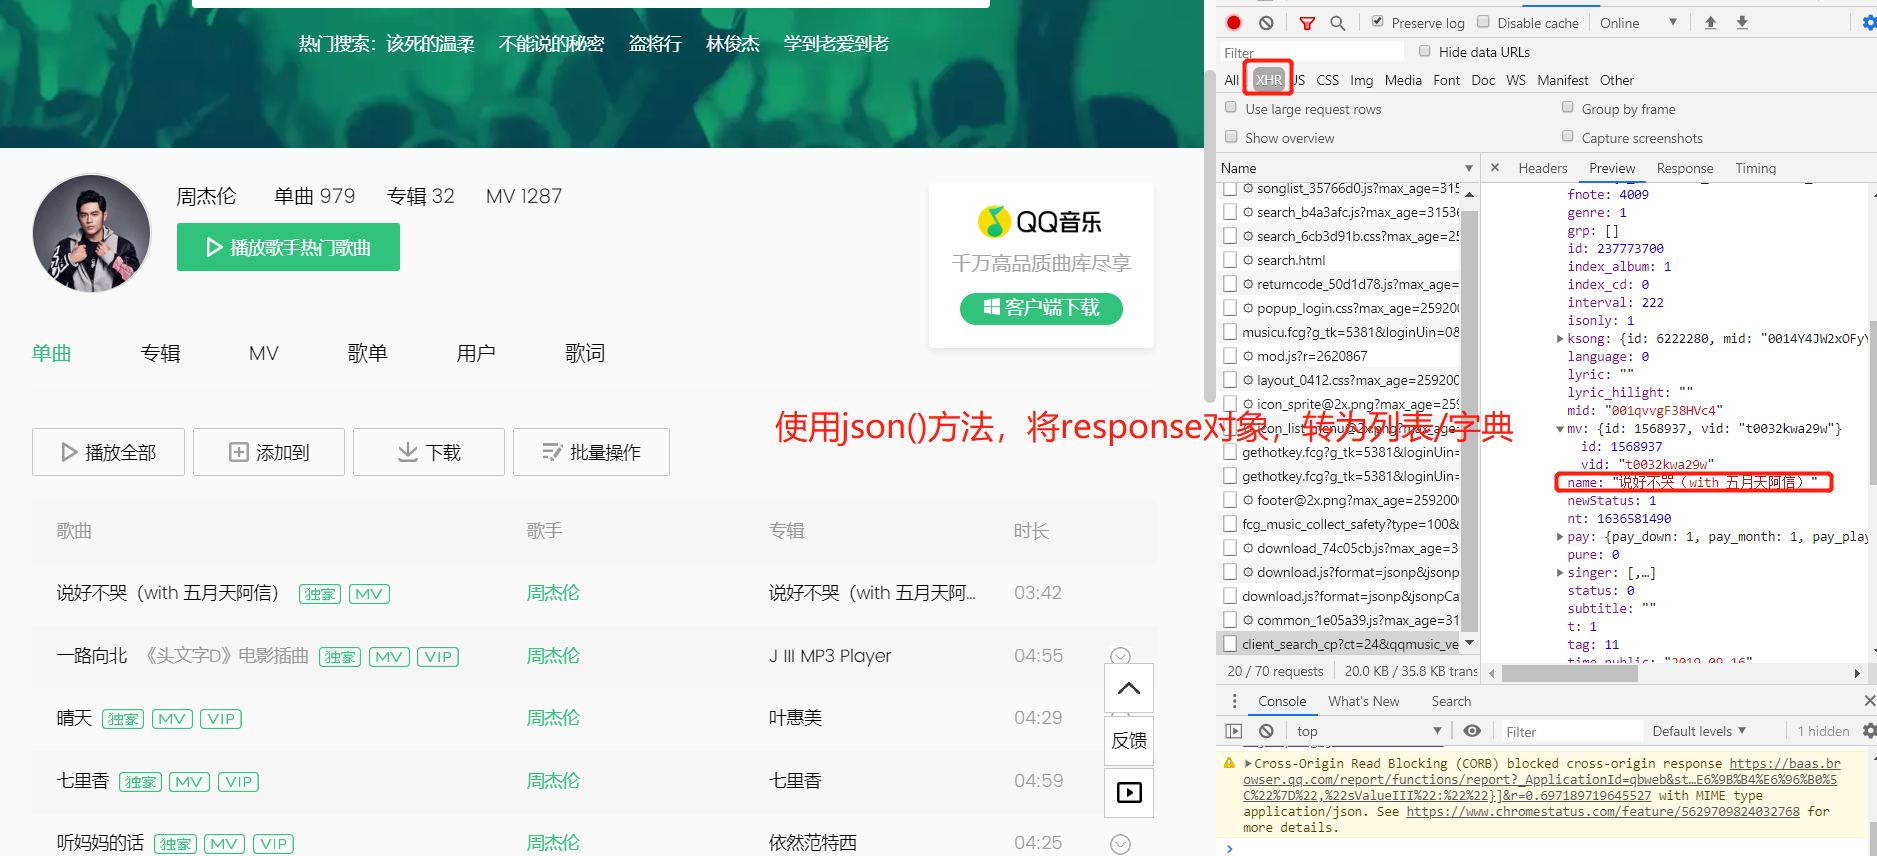The image size is (1877, 856).
Task: Tick the checkbox beside search.html request
Action: pos(1230,260)
